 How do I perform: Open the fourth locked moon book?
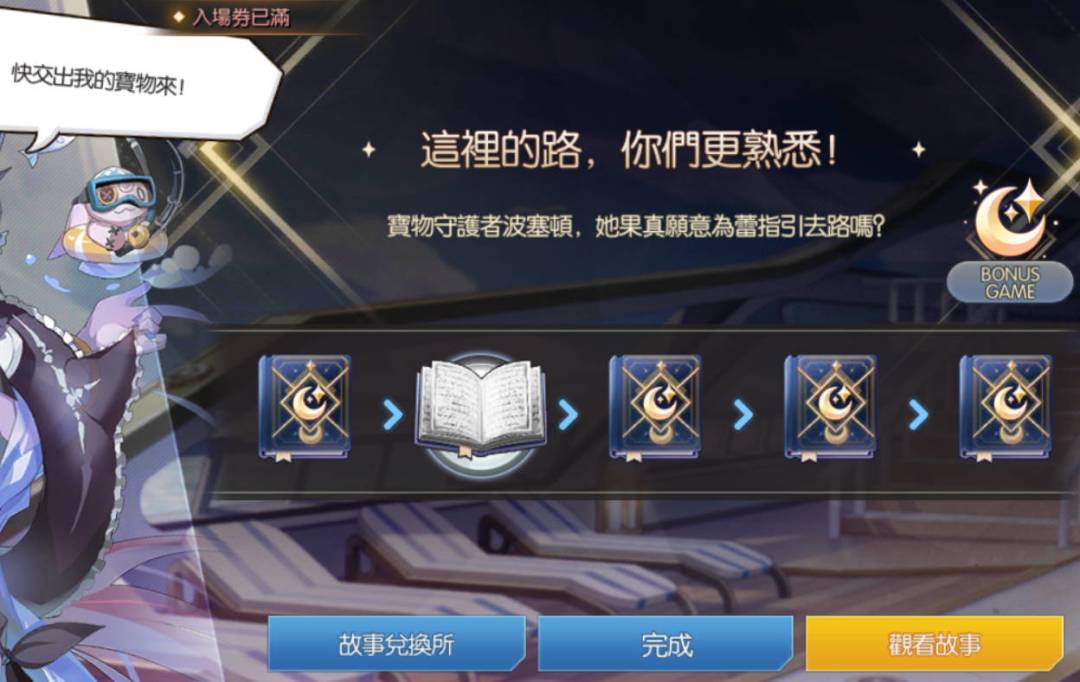[x=830, y=408]
